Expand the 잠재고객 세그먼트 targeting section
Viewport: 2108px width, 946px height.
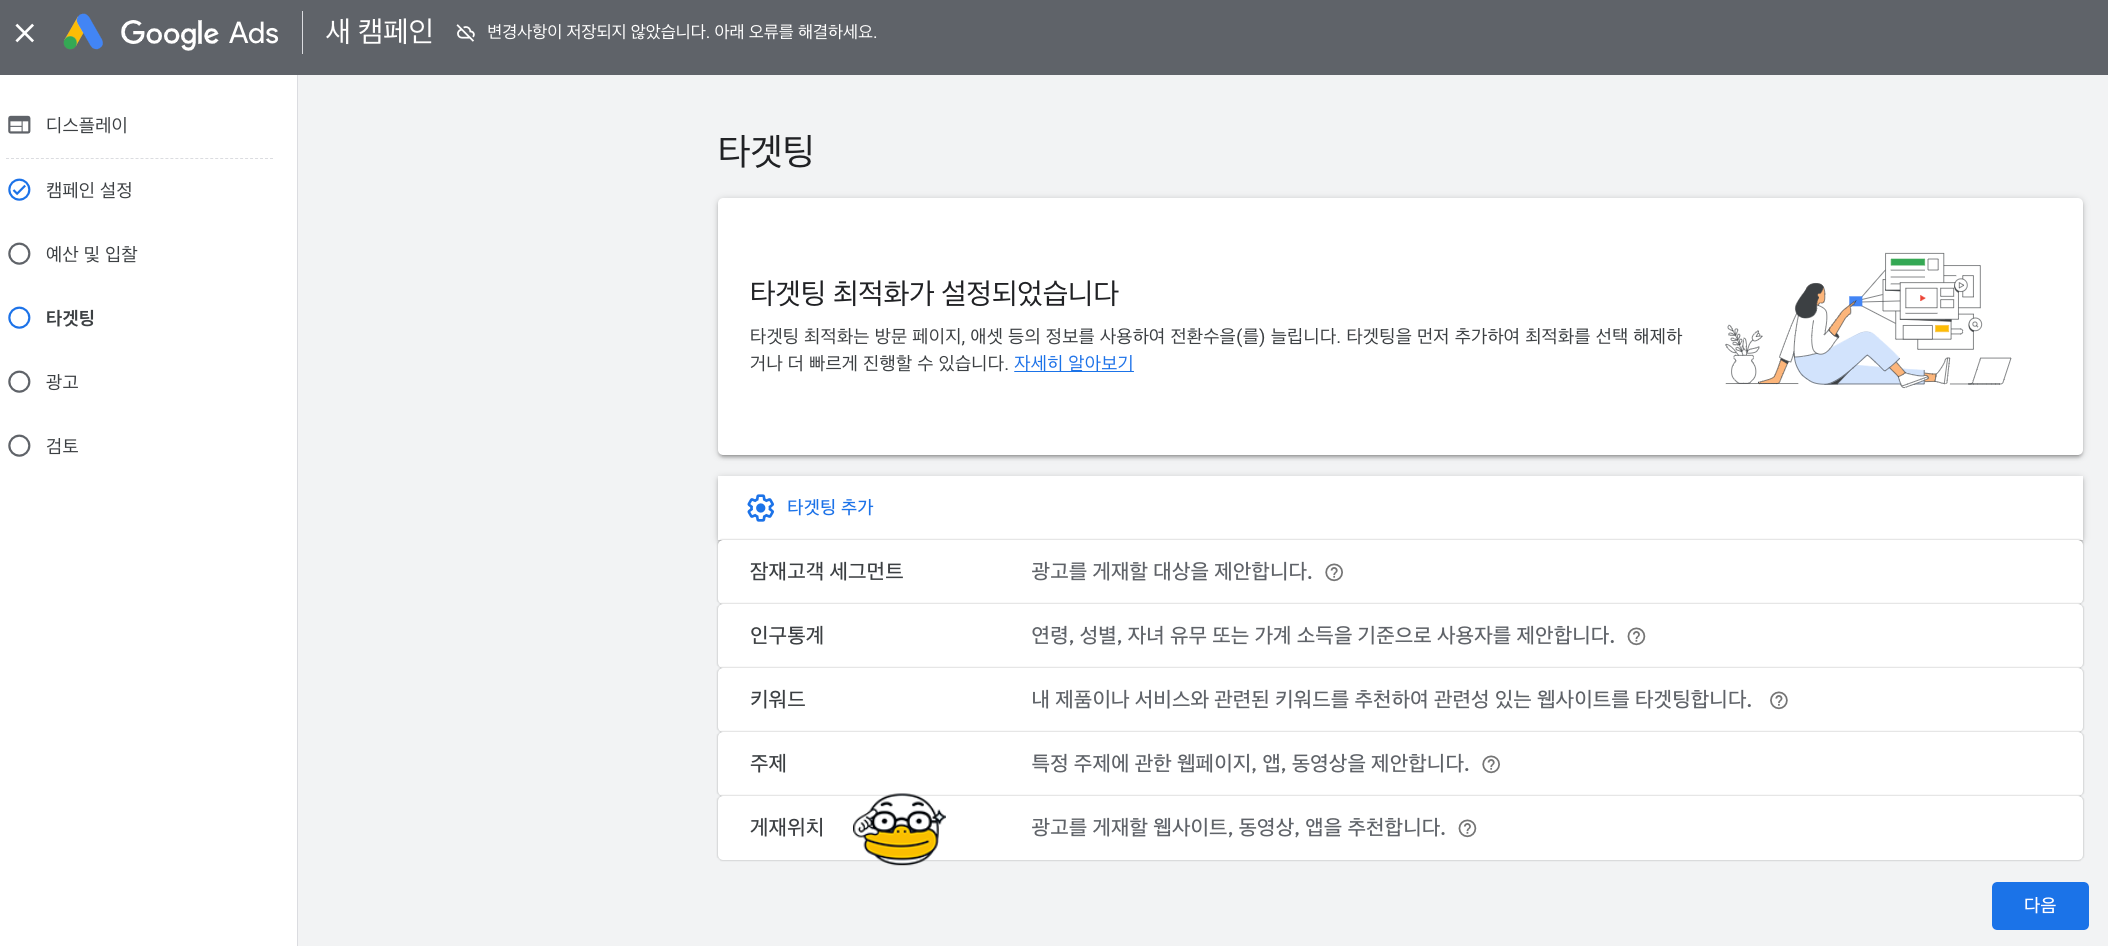click(x=827, y=572)
